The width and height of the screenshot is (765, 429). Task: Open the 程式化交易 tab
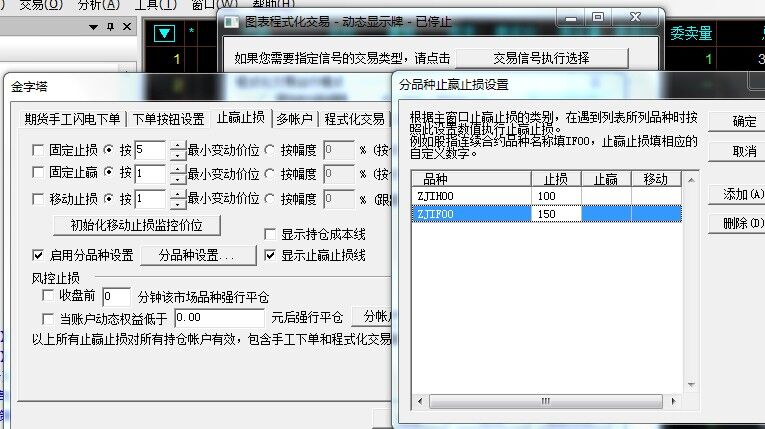coord(354,119)
